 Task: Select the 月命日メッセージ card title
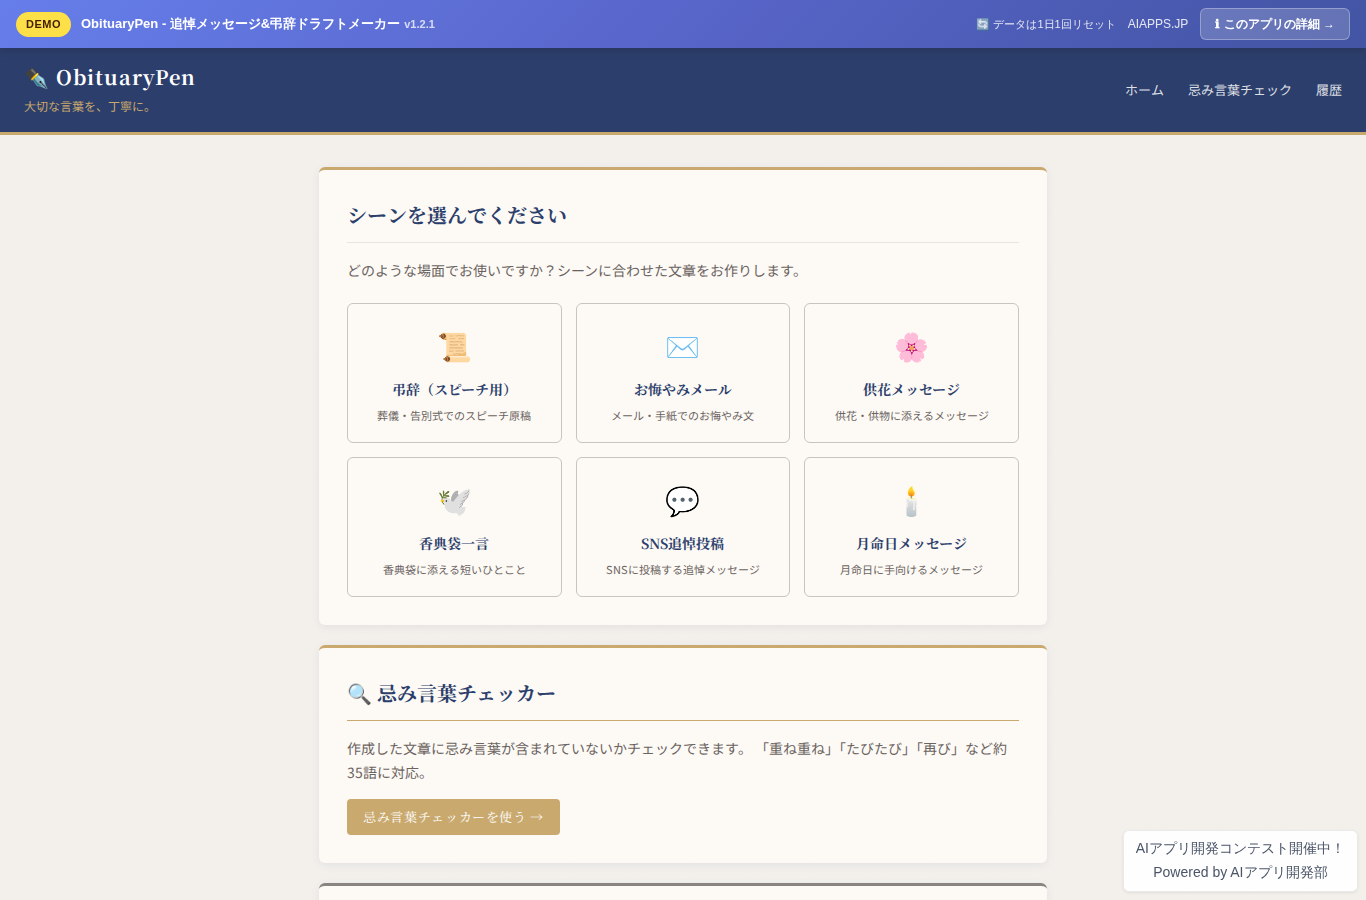911,544
